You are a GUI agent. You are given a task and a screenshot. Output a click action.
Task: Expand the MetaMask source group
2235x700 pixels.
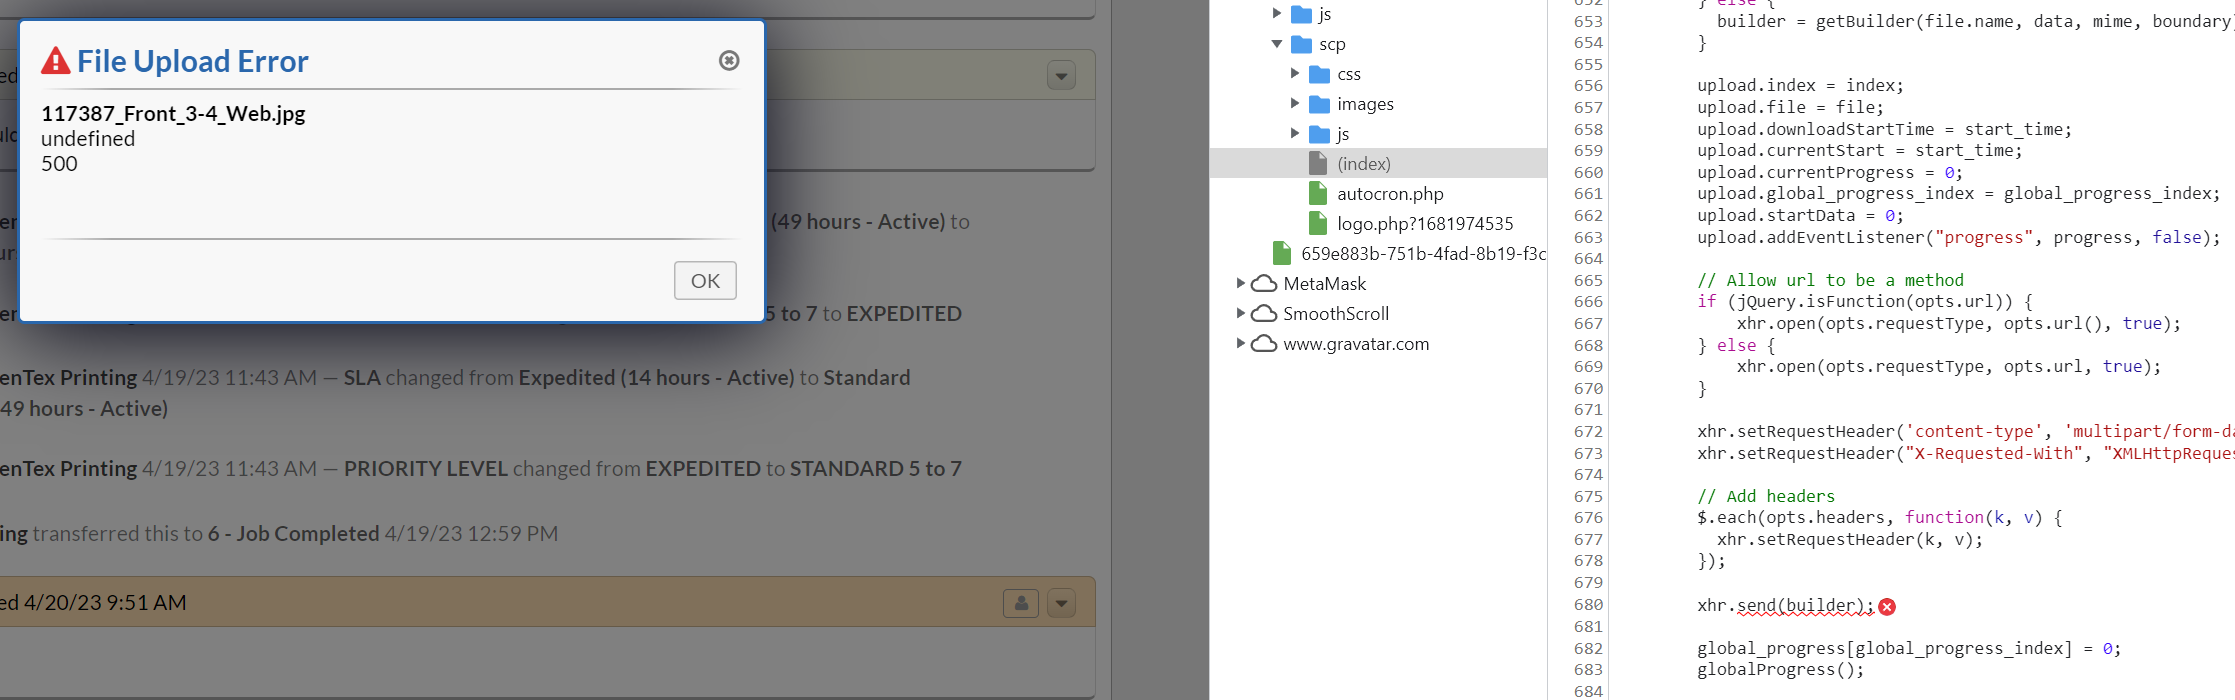tap(1241, 284)
